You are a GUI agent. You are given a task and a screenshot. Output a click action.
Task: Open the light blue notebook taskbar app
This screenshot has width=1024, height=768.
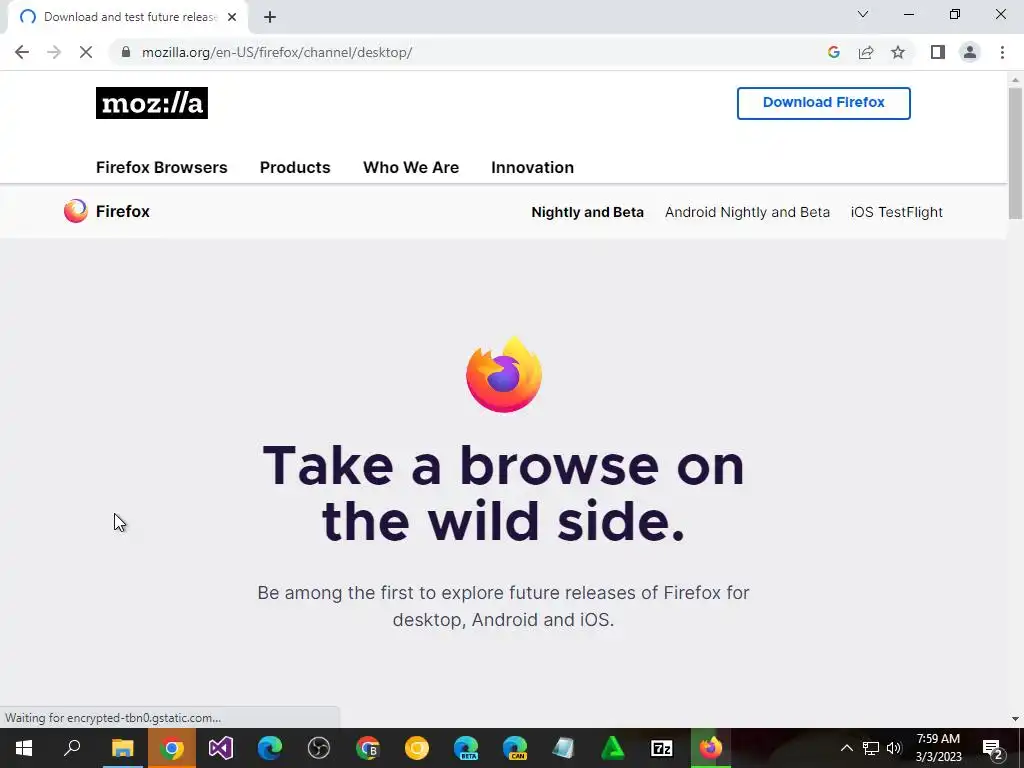[564, 748]
